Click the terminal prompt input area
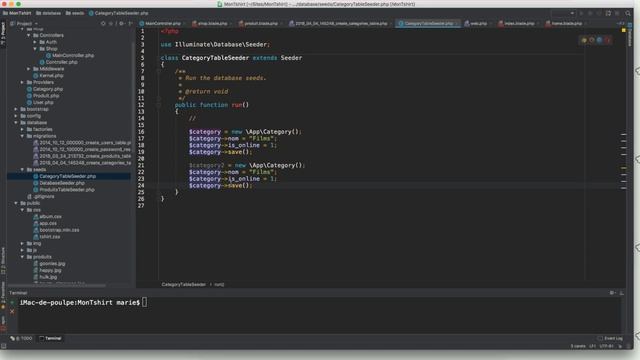Image resolution: width=640 pixels, height=360 pixels. click(x=144, y=302)
